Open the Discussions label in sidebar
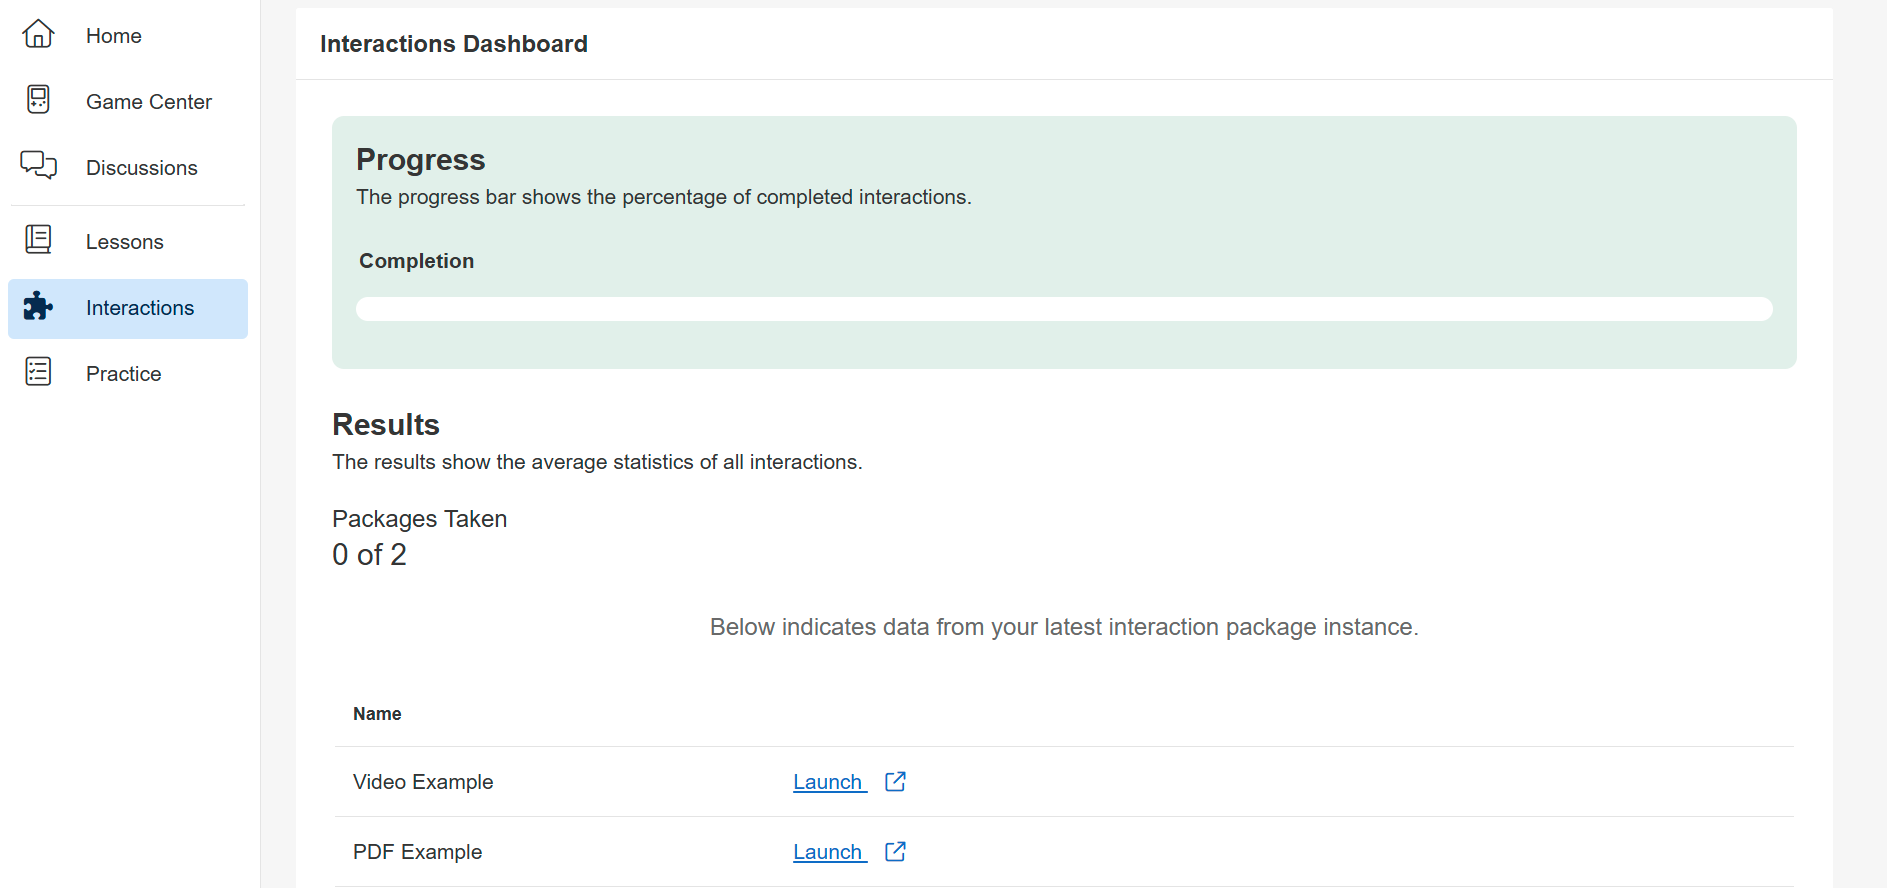 pyautogui.click(x=141, y=168)
